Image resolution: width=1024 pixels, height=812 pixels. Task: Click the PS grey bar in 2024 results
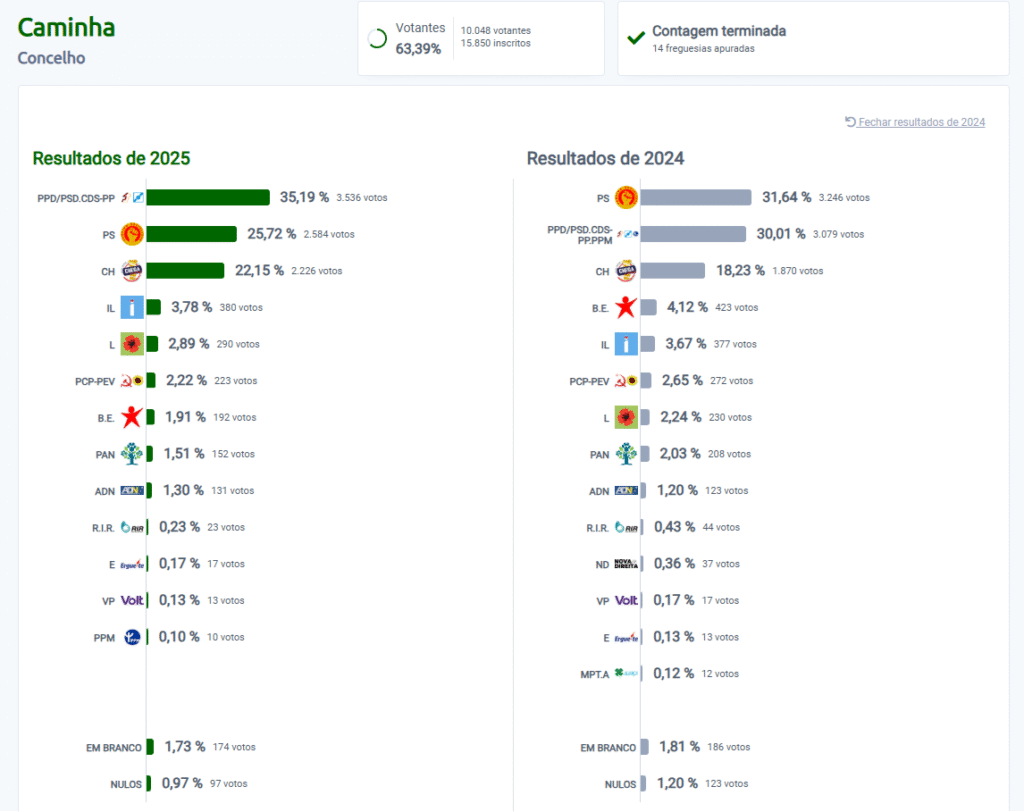click(696, 197)
